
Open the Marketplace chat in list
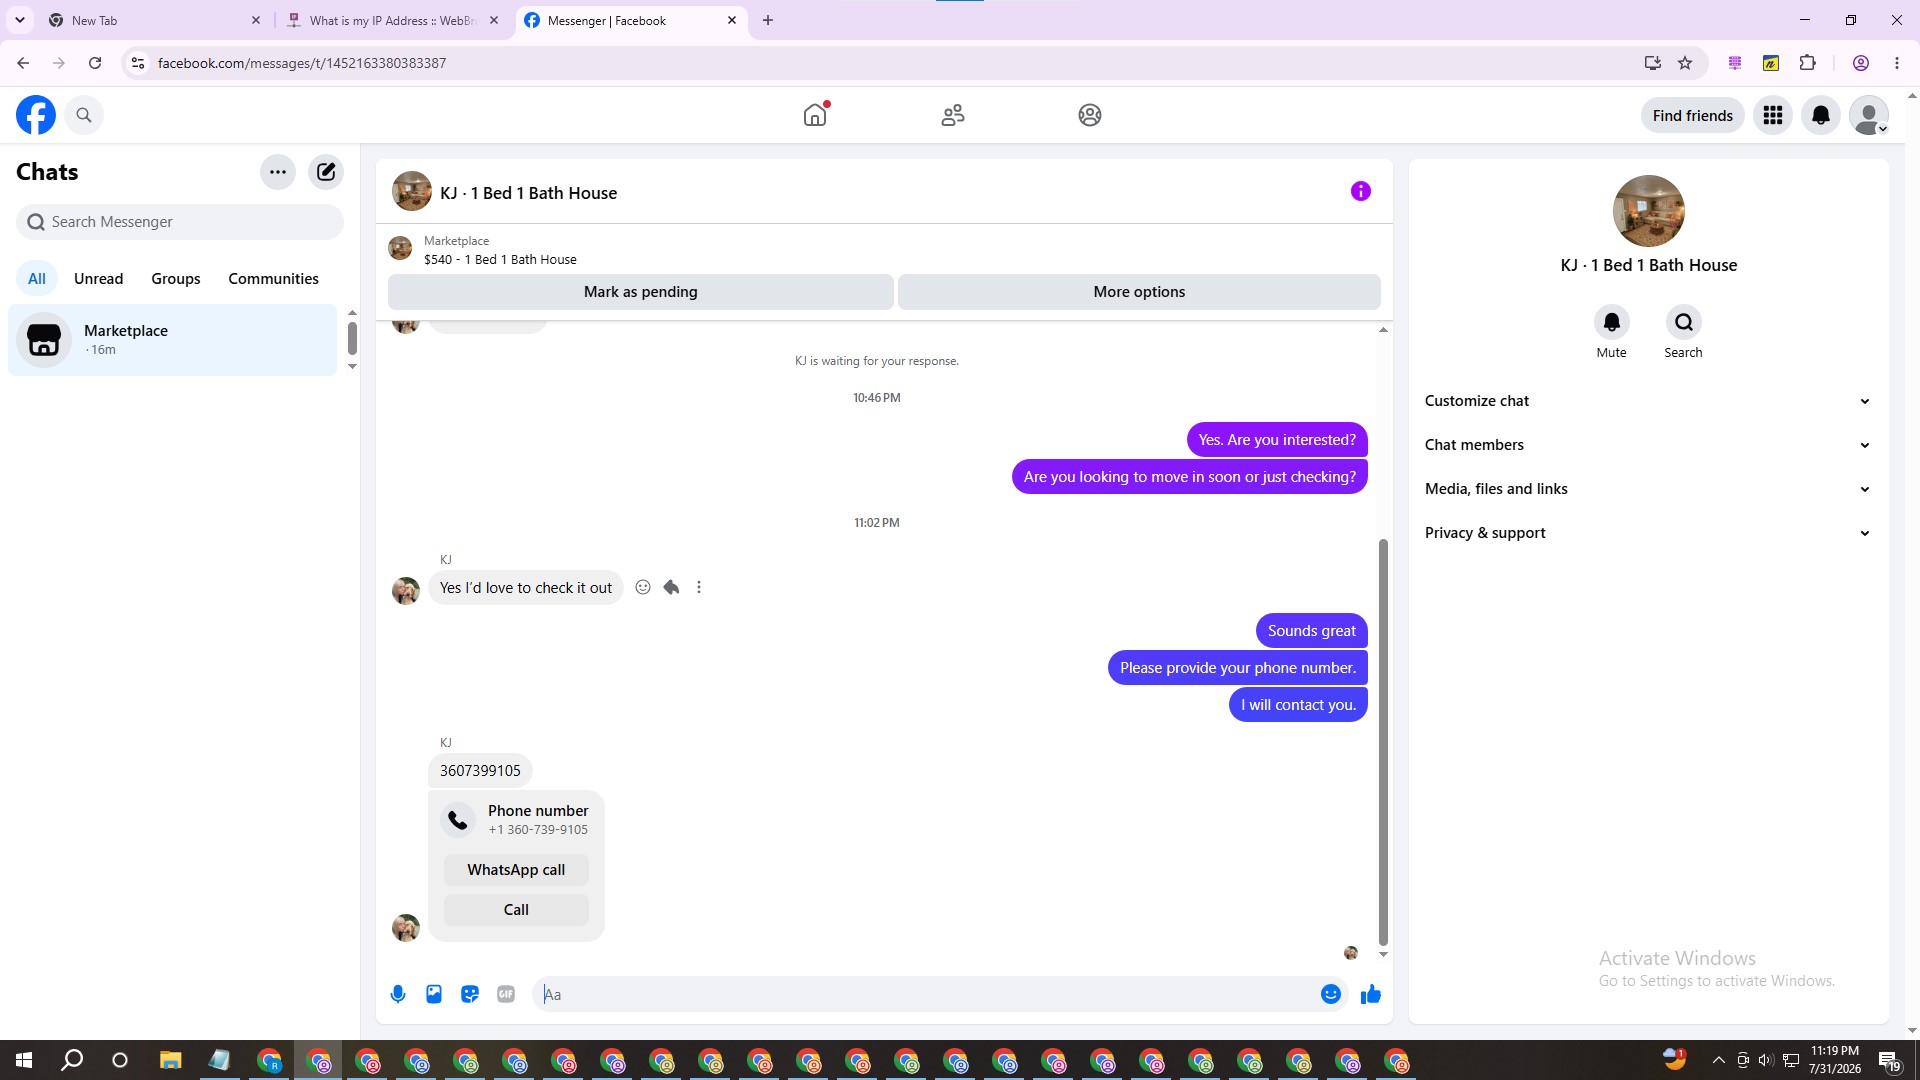173,340
